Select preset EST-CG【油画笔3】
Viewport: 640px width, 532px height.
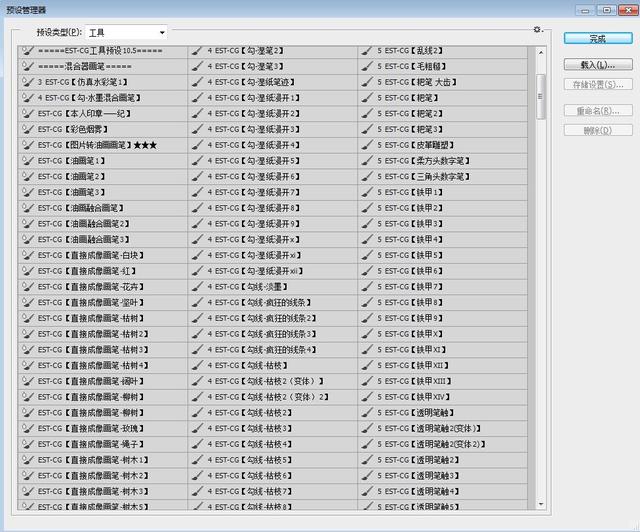coord(103,192)
